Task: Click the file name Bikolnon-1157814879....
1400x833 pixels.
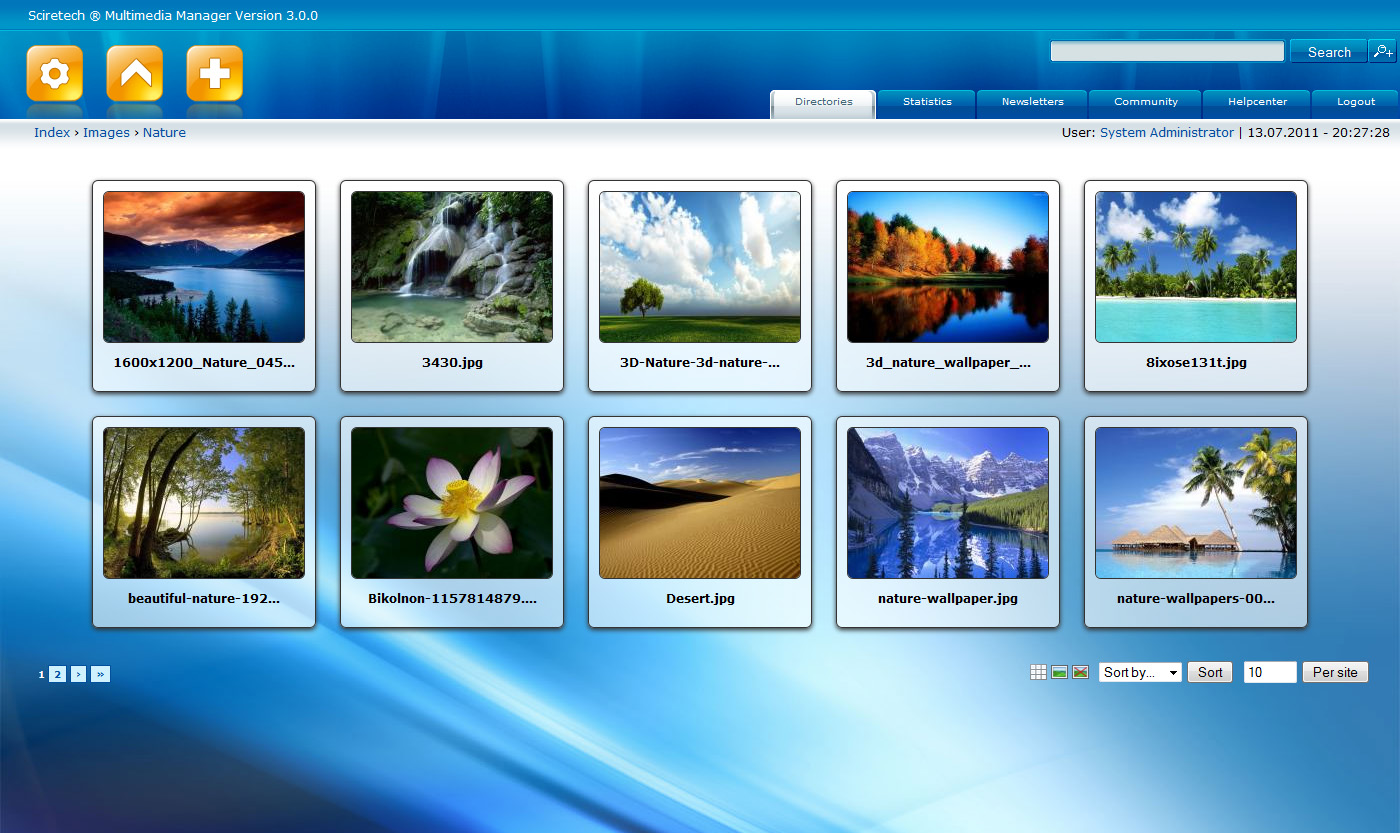Action: coord(452,599)
